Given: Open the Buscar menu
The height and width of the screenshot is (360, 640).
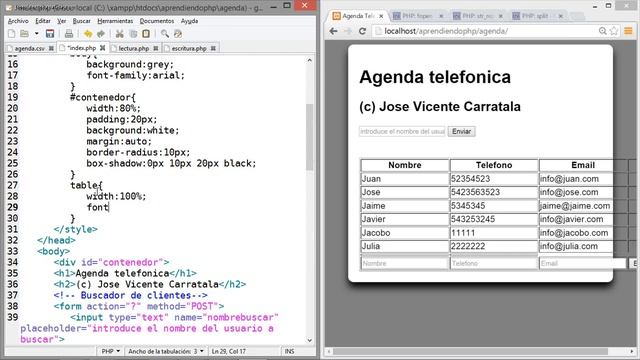Looking at the screenshot, I should click(82, 21).
